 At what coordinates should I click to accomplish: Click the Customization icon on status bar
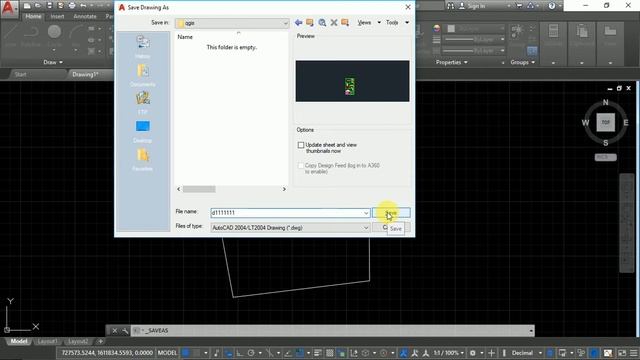(634, 353)
